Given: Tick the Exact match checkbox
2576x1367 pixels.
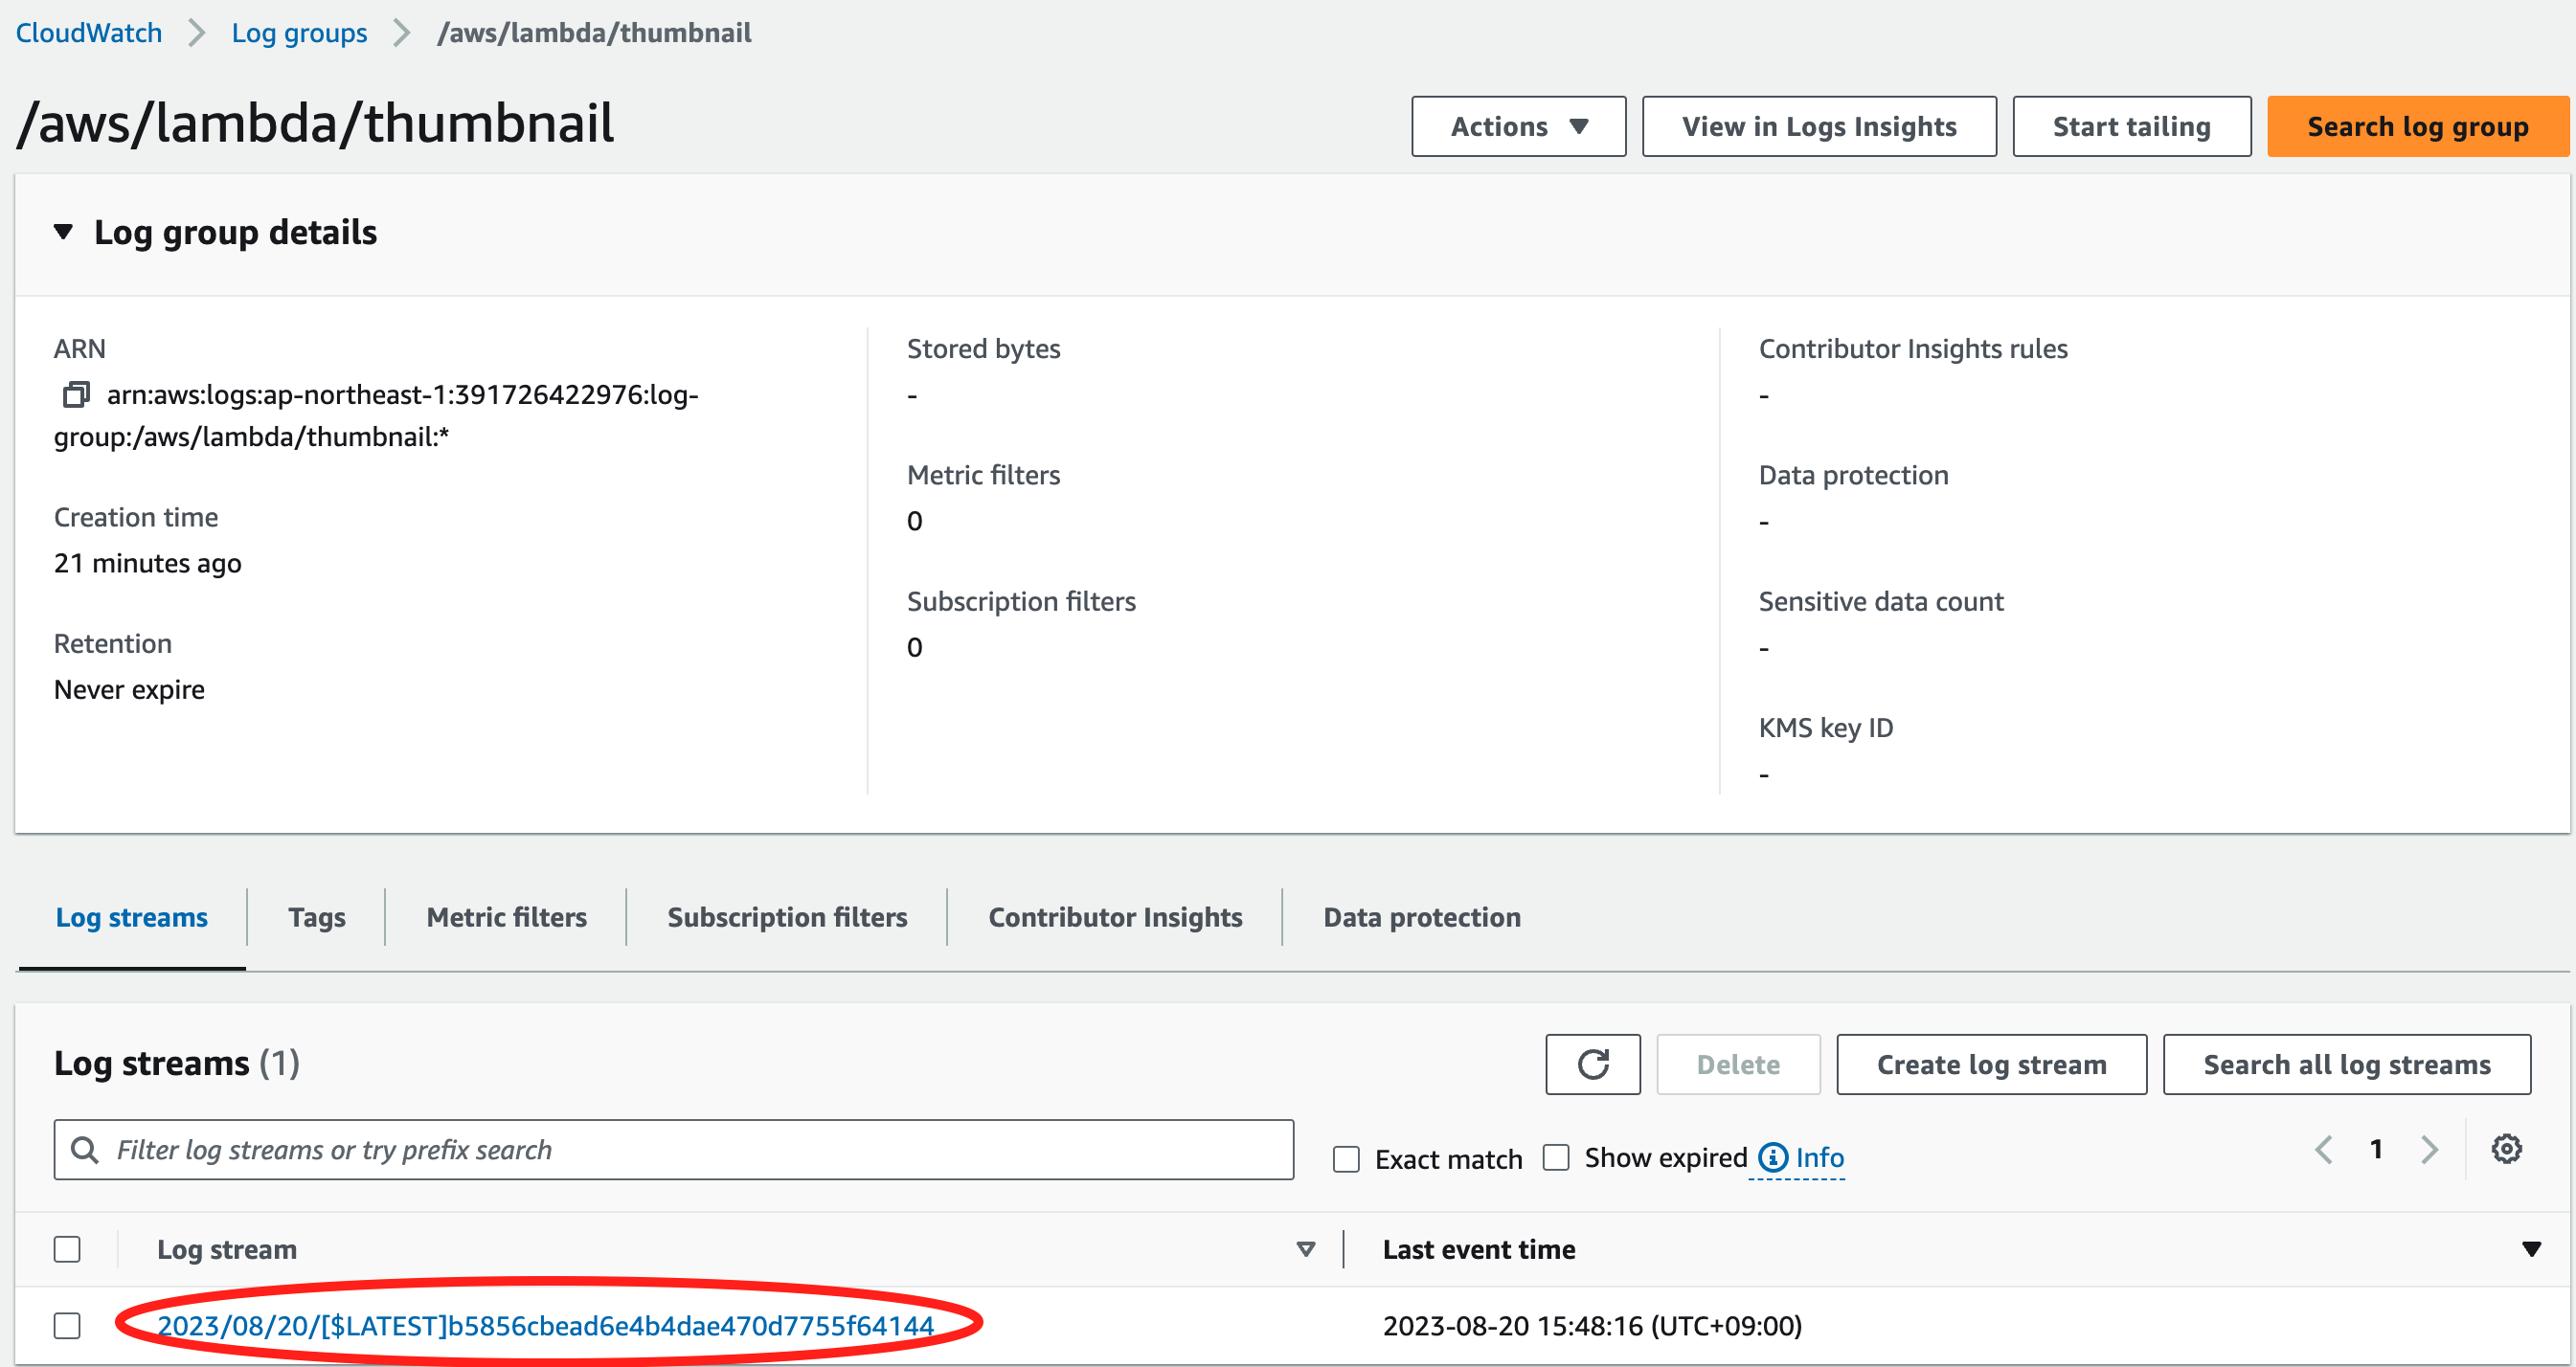Looking at the screenshot, I should tap(1347, 1159).
